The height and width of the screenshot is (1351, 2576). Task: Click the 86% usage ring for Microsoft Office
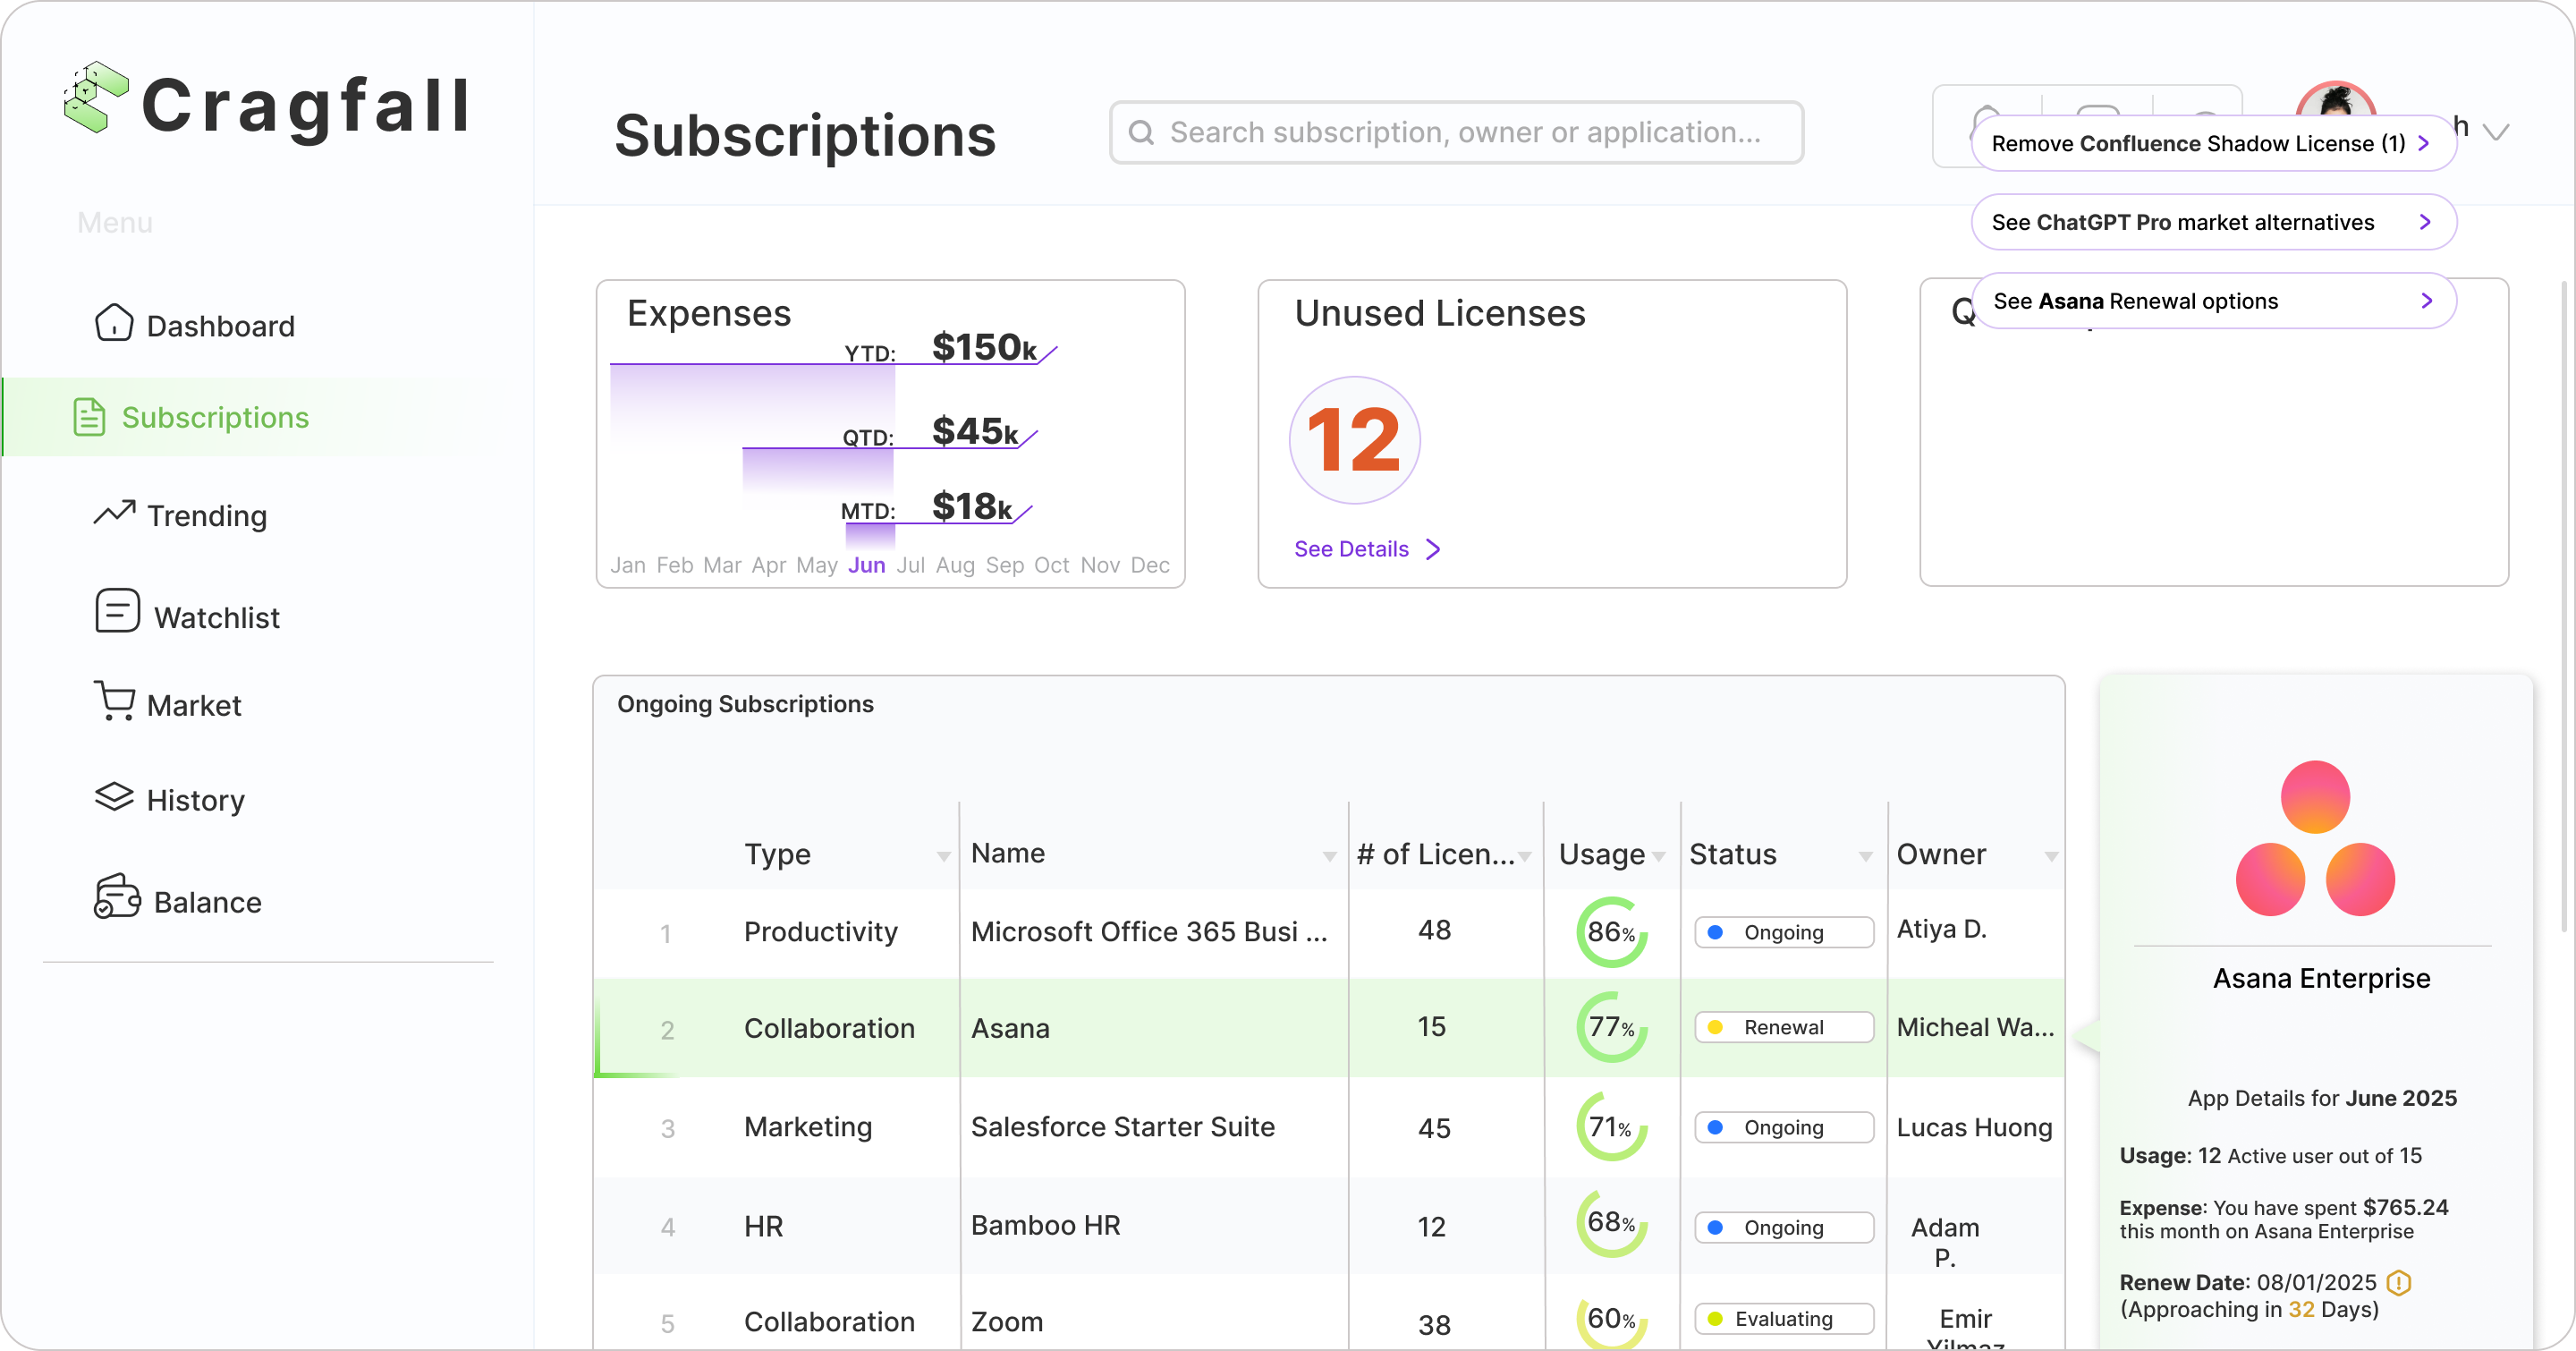1610,931
